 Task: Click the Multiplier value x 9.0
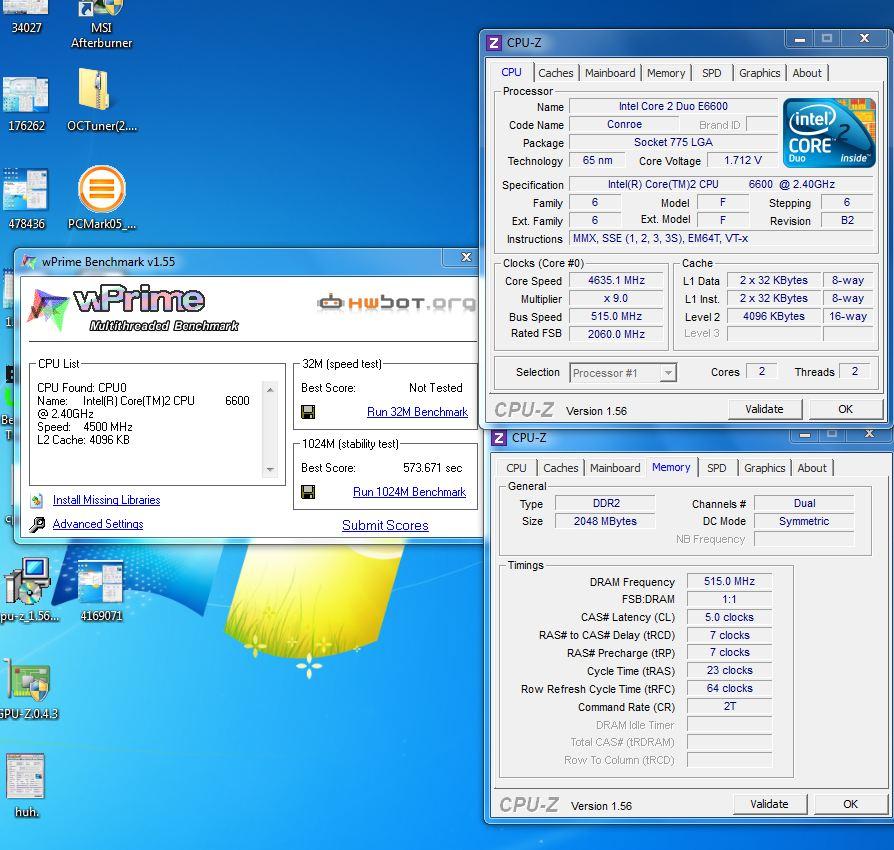(616, 298)
